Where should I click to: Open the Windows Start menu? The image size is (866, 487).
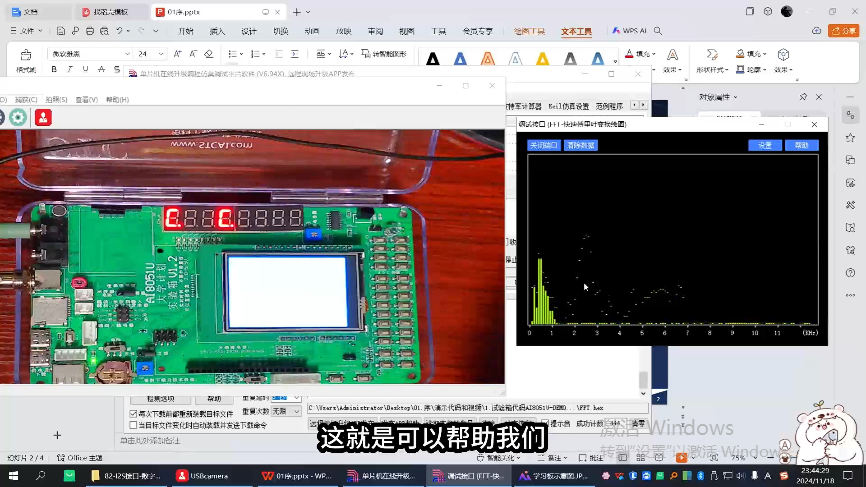pyautogui.click(x=13, y=475)
